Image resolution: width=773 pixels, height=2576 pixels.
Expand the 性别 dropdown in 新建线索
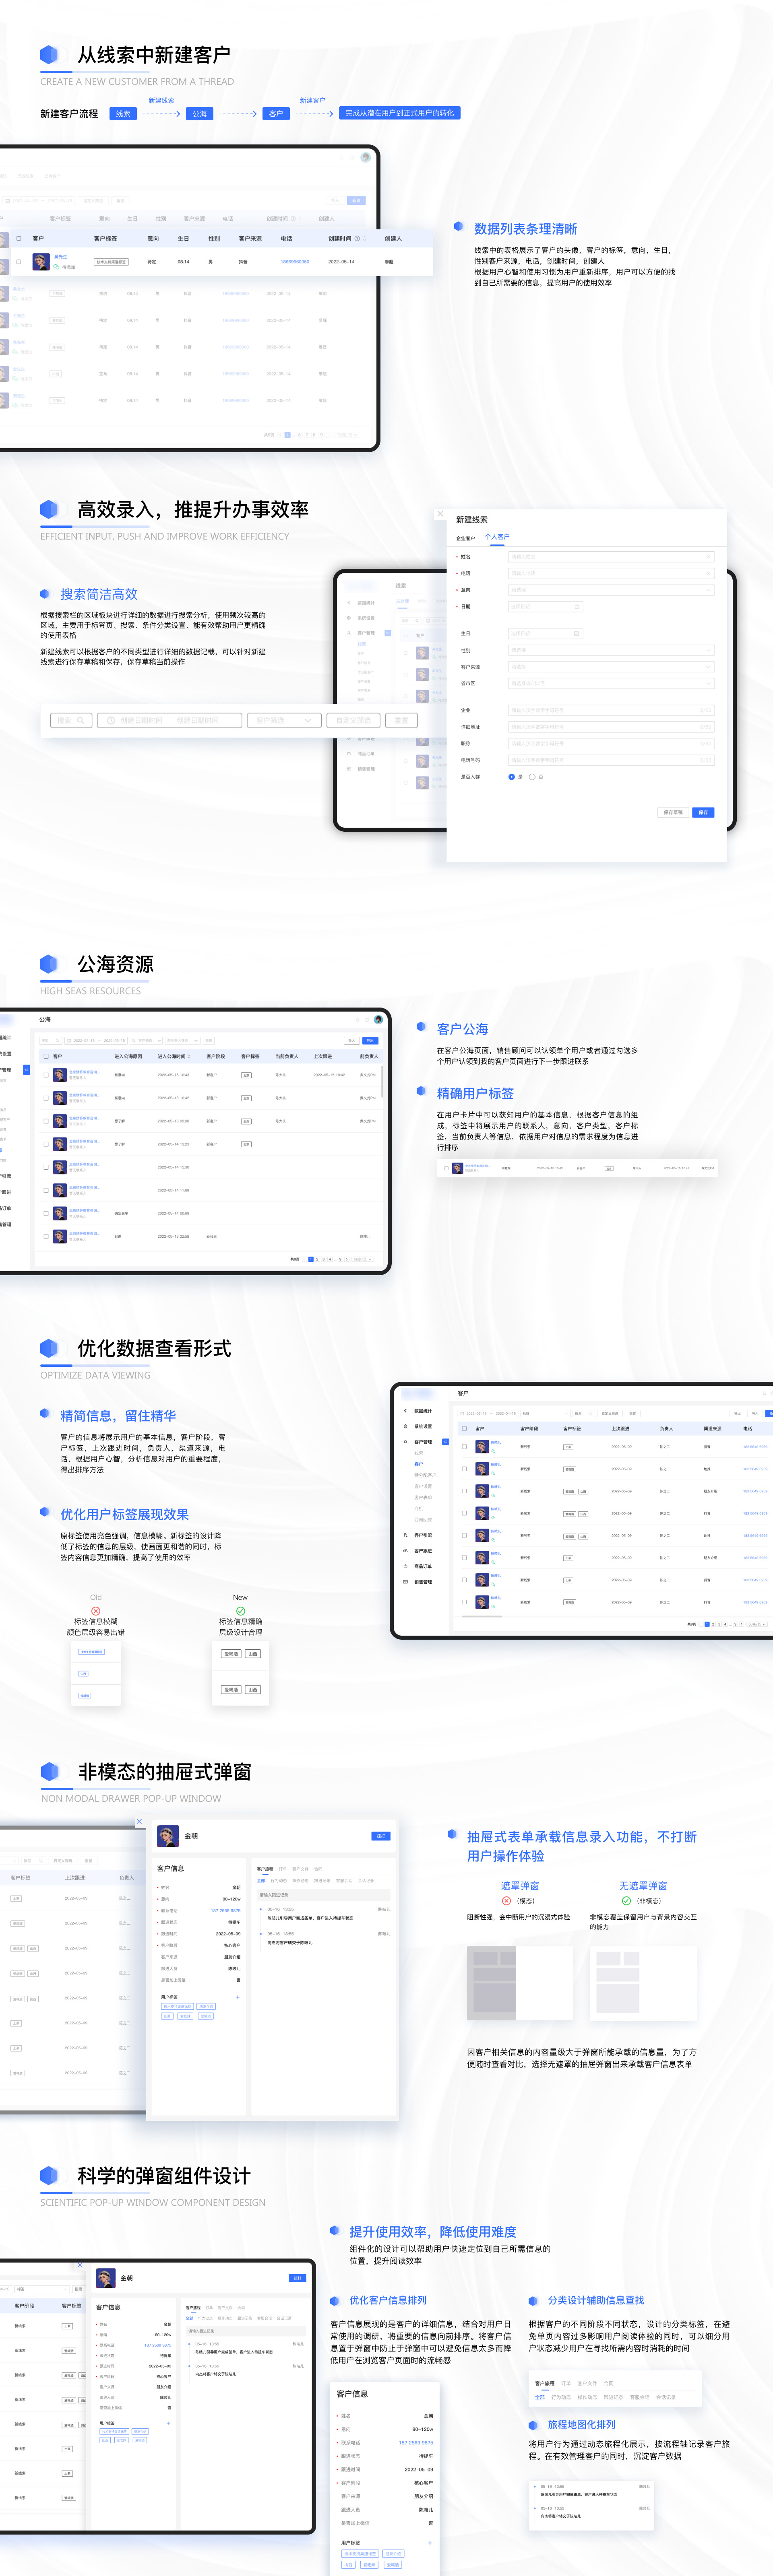(611, 650)
